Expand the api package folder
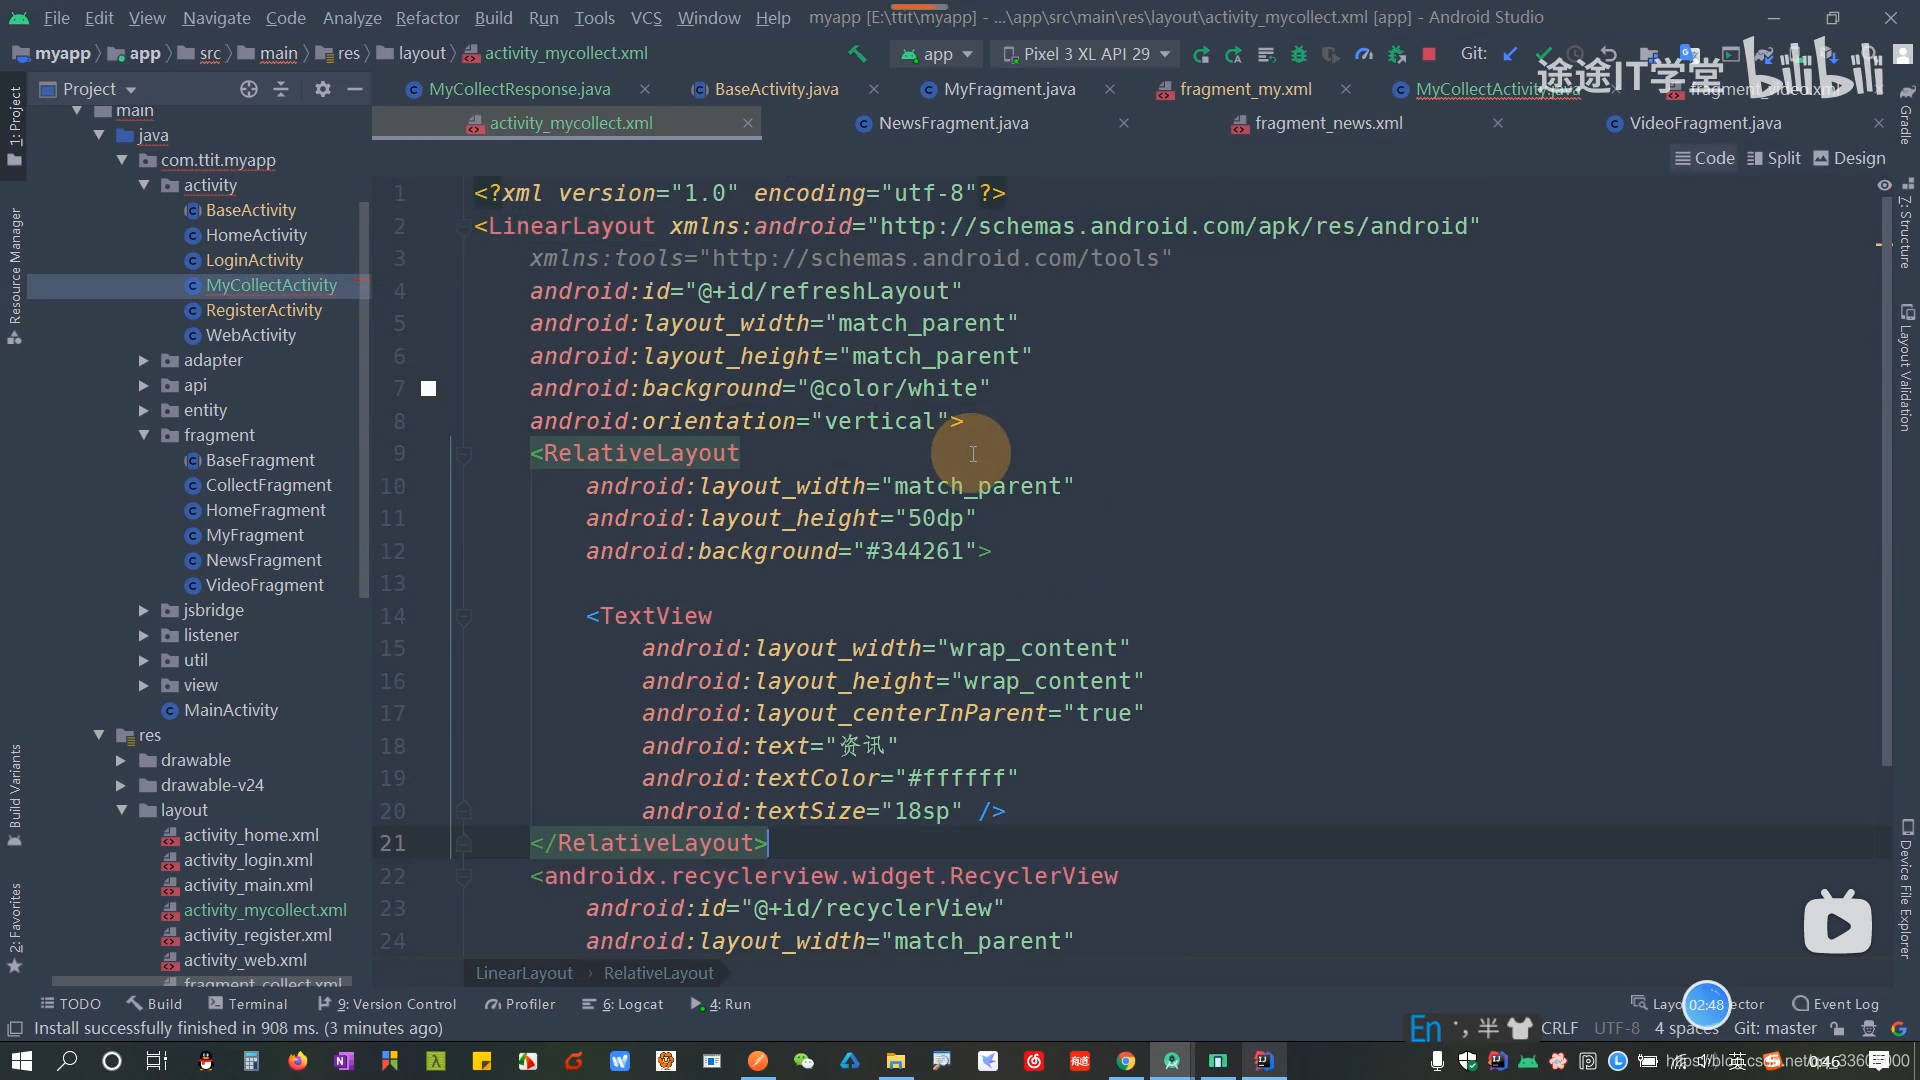 [x=144, y=385]
